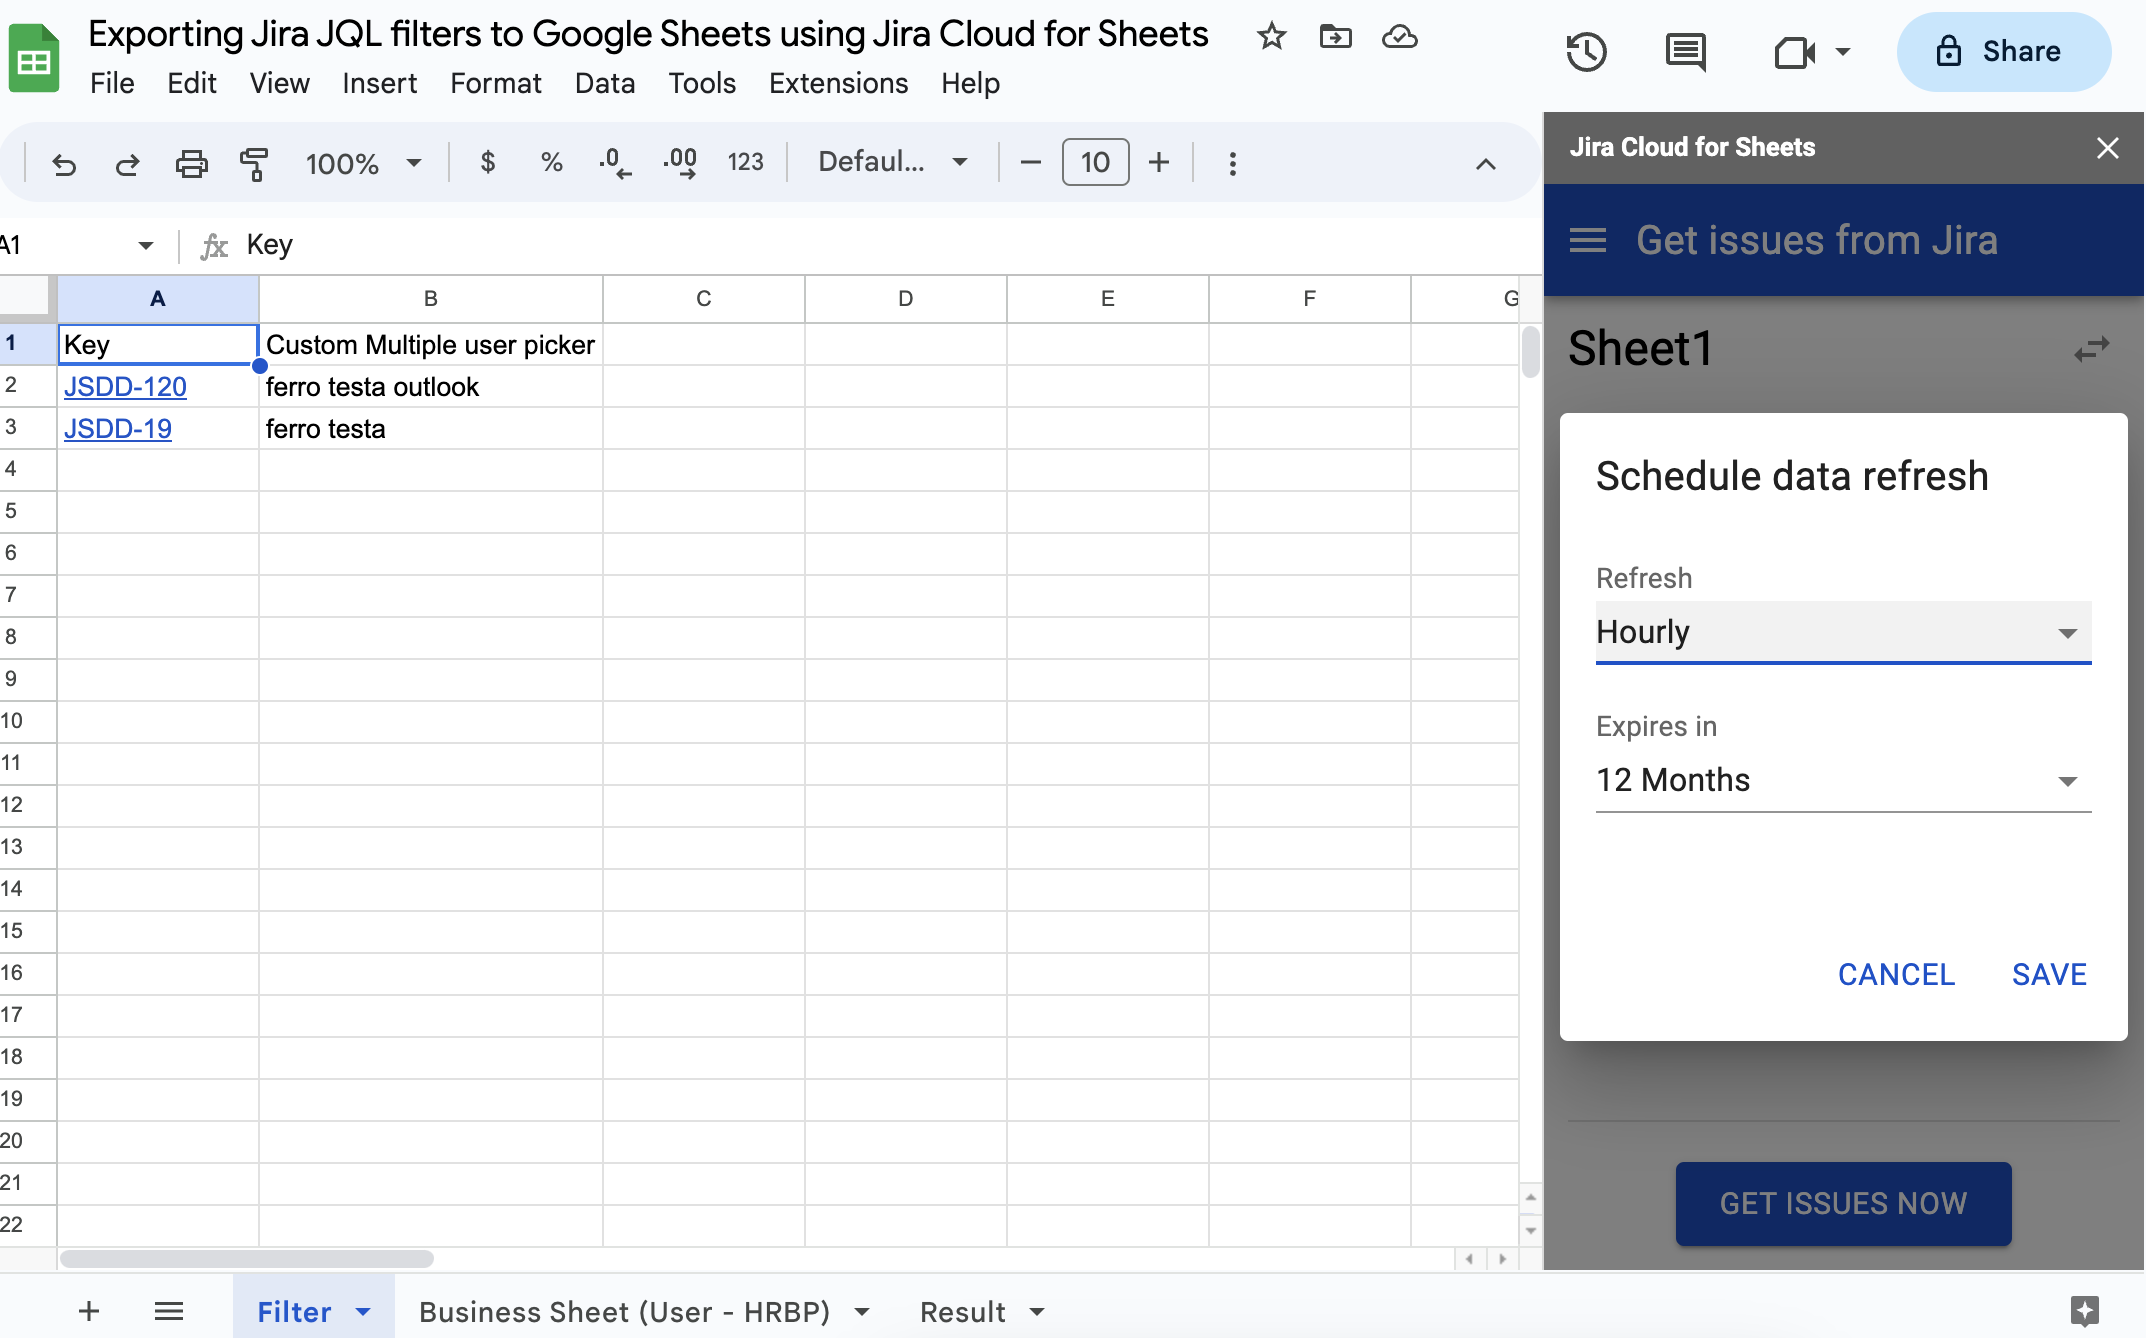The height and width of the screenshot is (1338, 2146).
Task: Select column B header
Action: coord(431,299)
